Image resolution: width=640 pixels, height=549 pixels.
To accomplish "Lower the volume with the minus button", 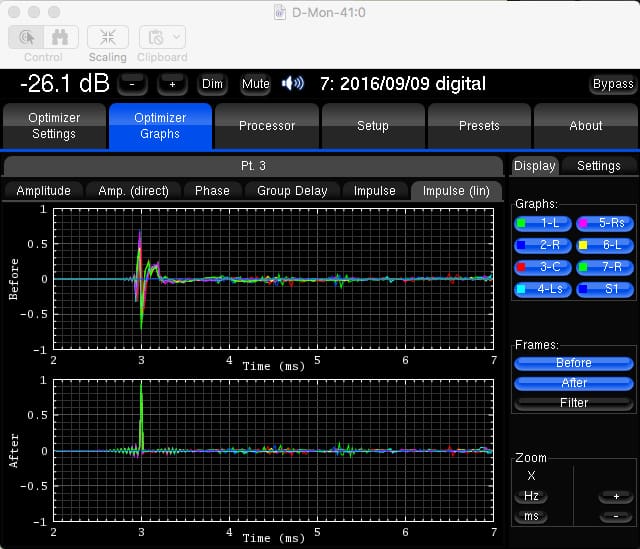I will (x=132, y=84).
